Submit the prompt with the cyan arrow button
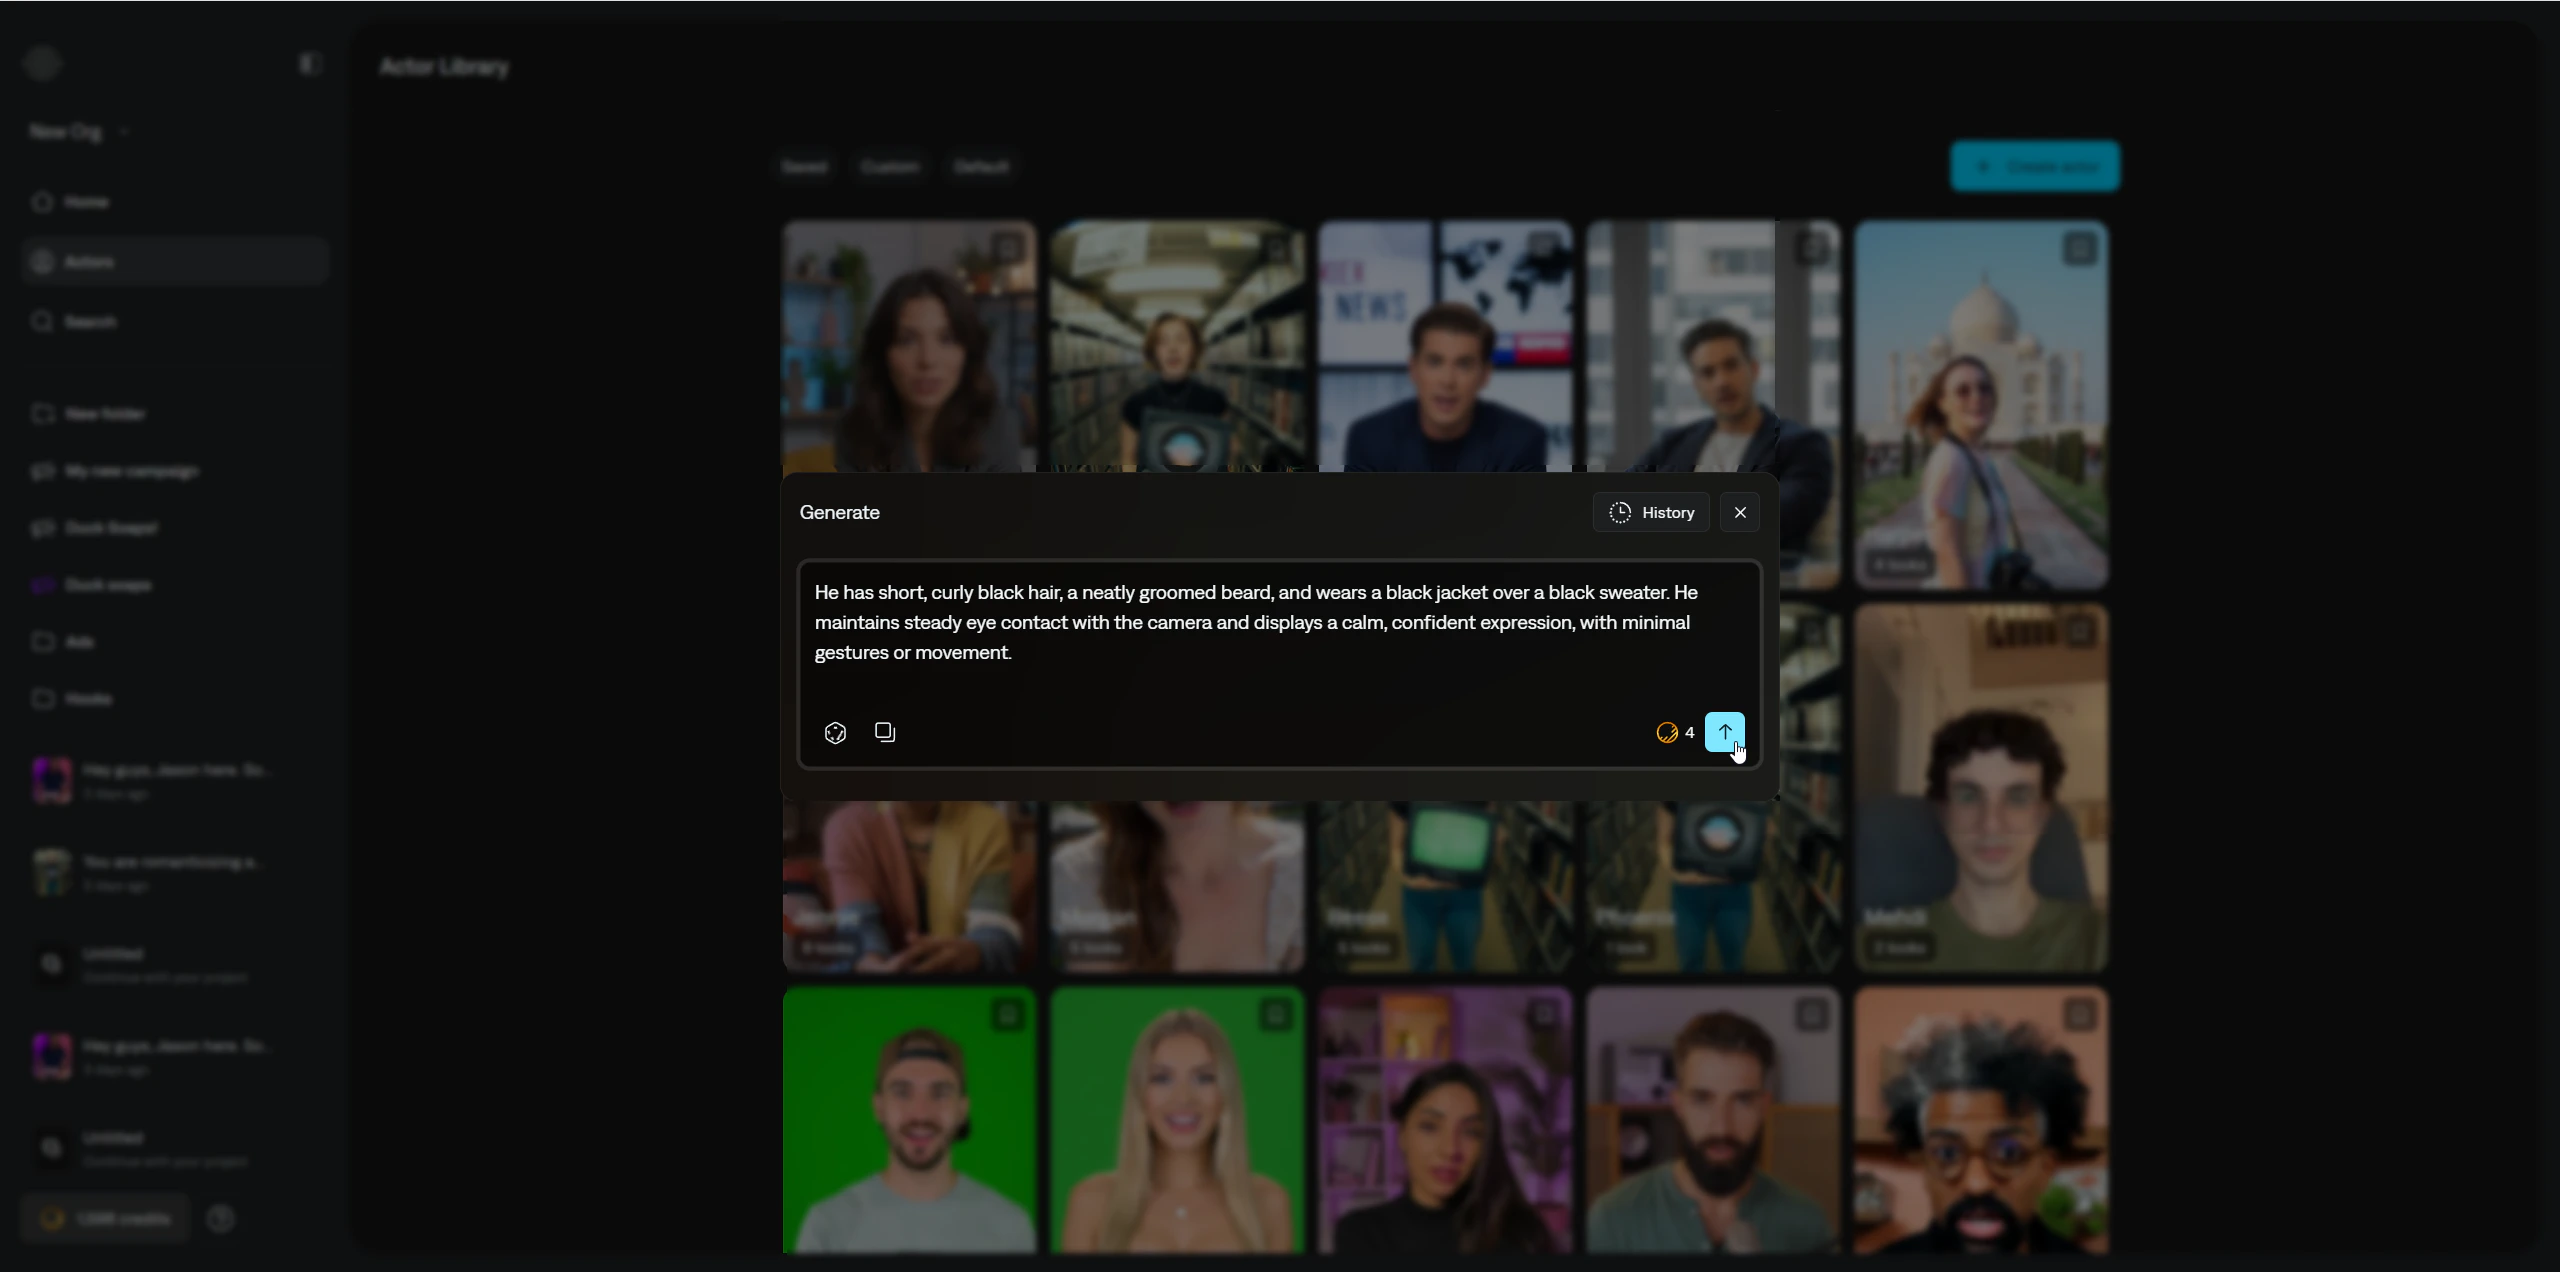 [x=1724, y=732]
